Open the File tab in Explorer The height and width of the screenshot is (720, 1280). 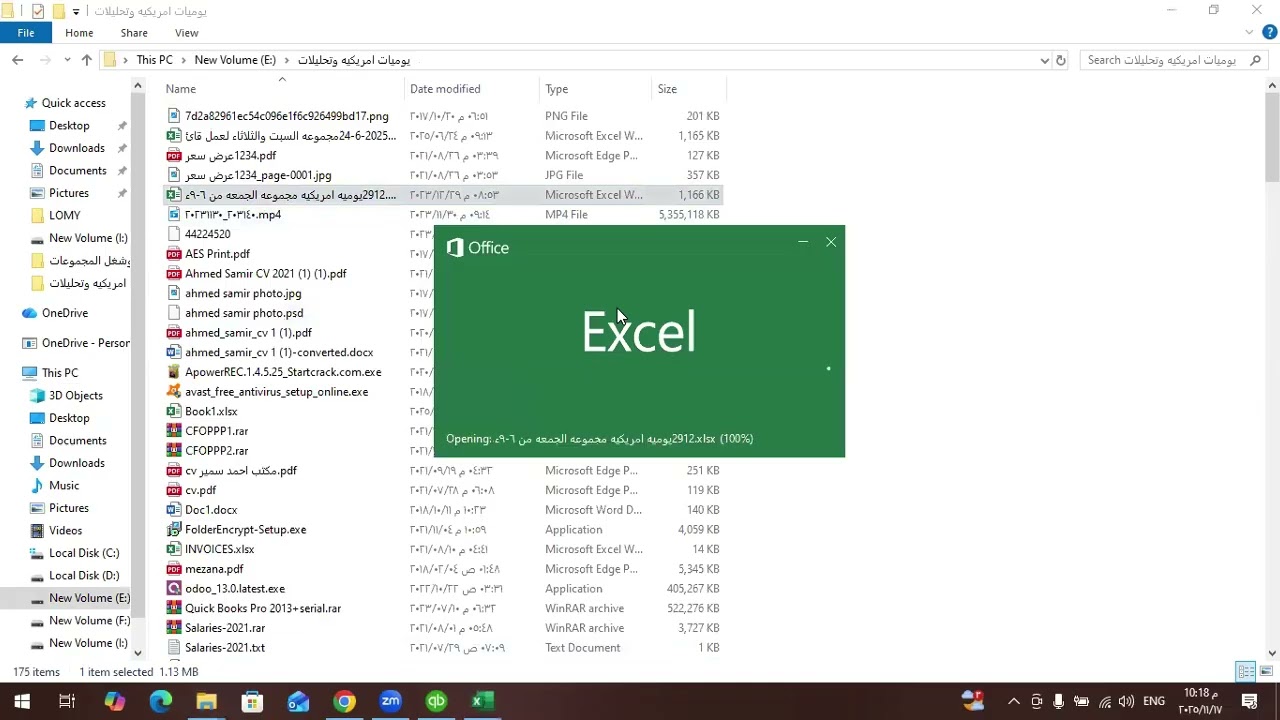(26, 33)
